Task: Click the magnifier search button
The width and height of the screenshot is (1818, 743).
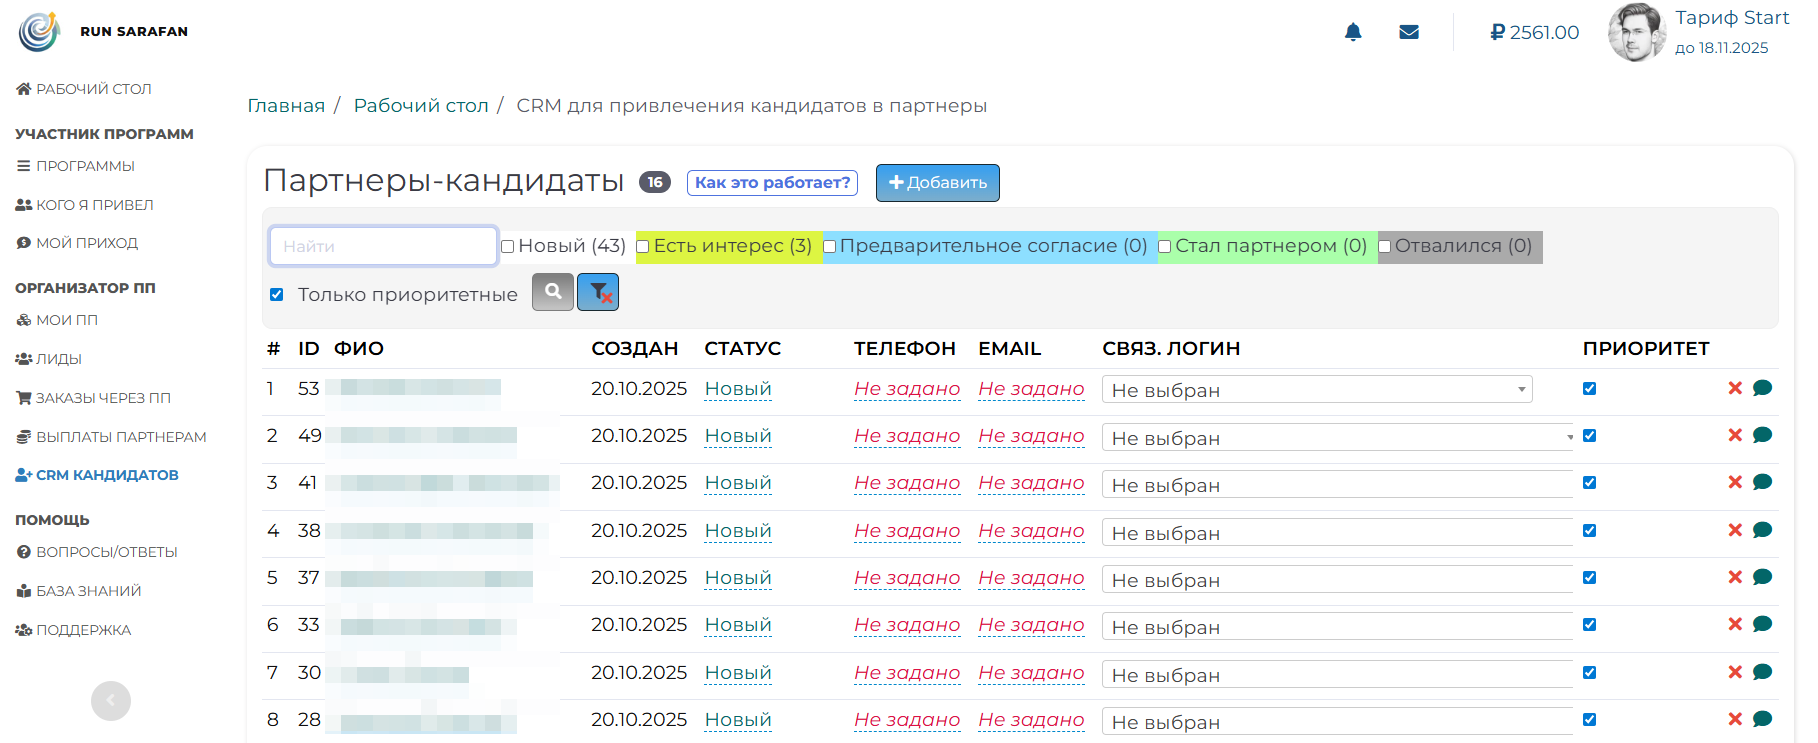Action: click(x=553, y=292)
